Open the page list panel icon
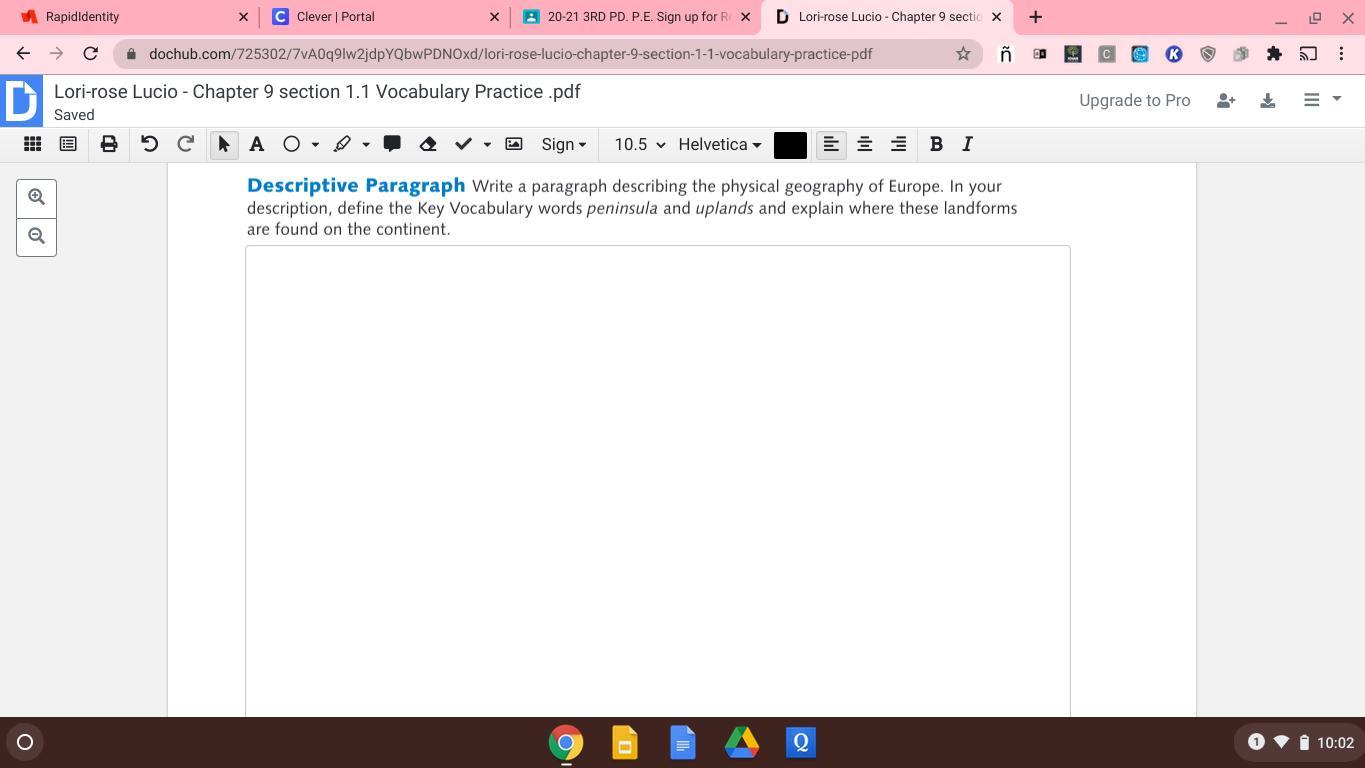This screenshot has width=1365, height=768. [68, 144]
